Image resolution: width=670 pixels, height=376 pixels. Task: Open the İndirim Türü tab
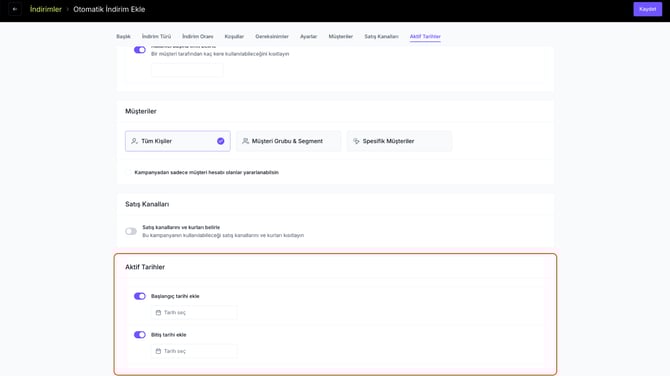[156, 36]
